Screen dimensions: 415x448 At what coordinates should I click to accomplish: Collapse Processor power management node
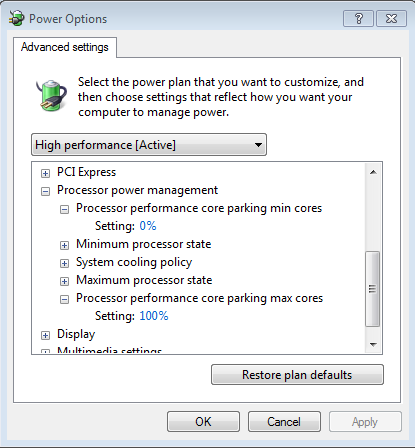pyautogui.click(x=45, y=191)
